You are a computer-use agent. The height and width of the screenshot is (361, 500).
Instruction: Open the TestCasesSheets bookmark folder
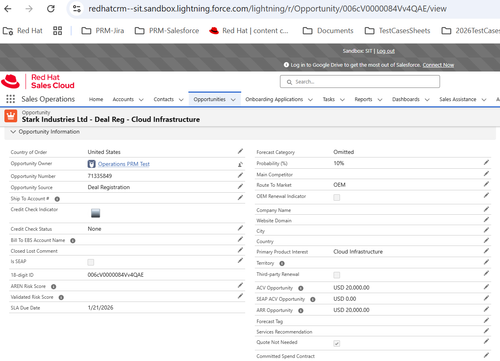(397, 31)
